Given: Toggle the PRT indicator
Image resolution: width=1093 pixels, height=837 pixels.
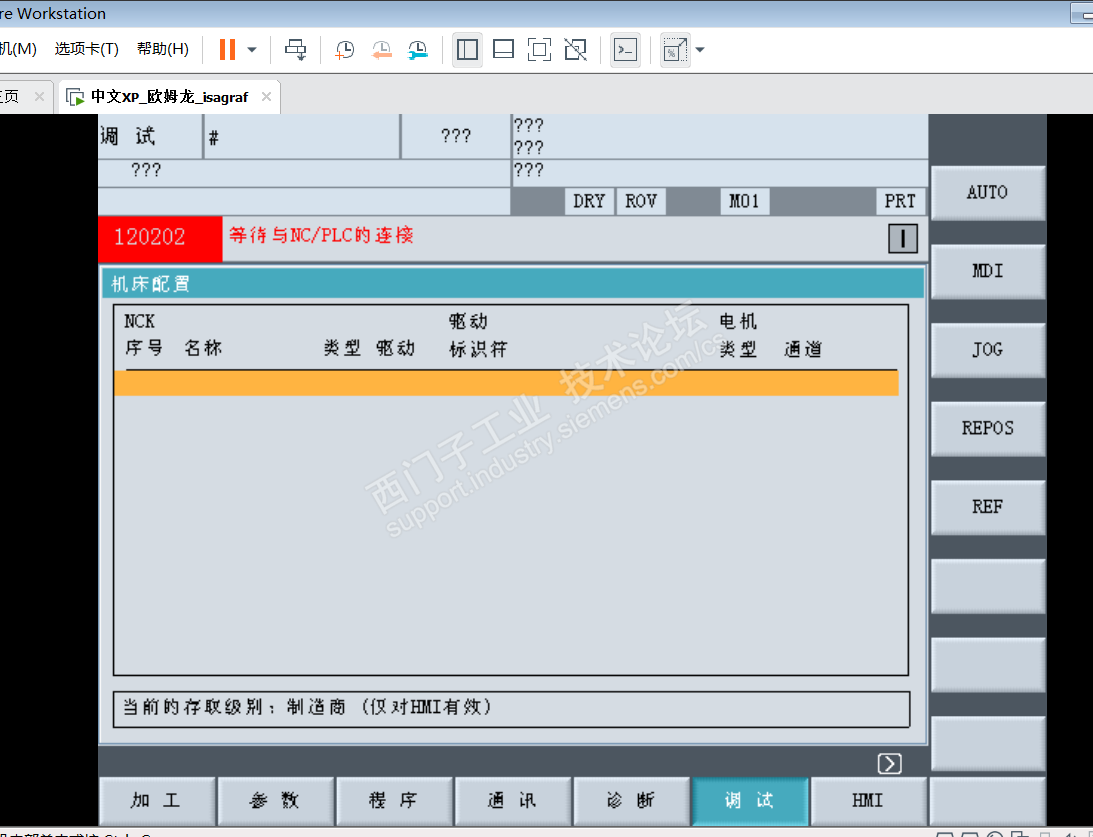Looking at the screenshot, I should [x=901, y=201].
